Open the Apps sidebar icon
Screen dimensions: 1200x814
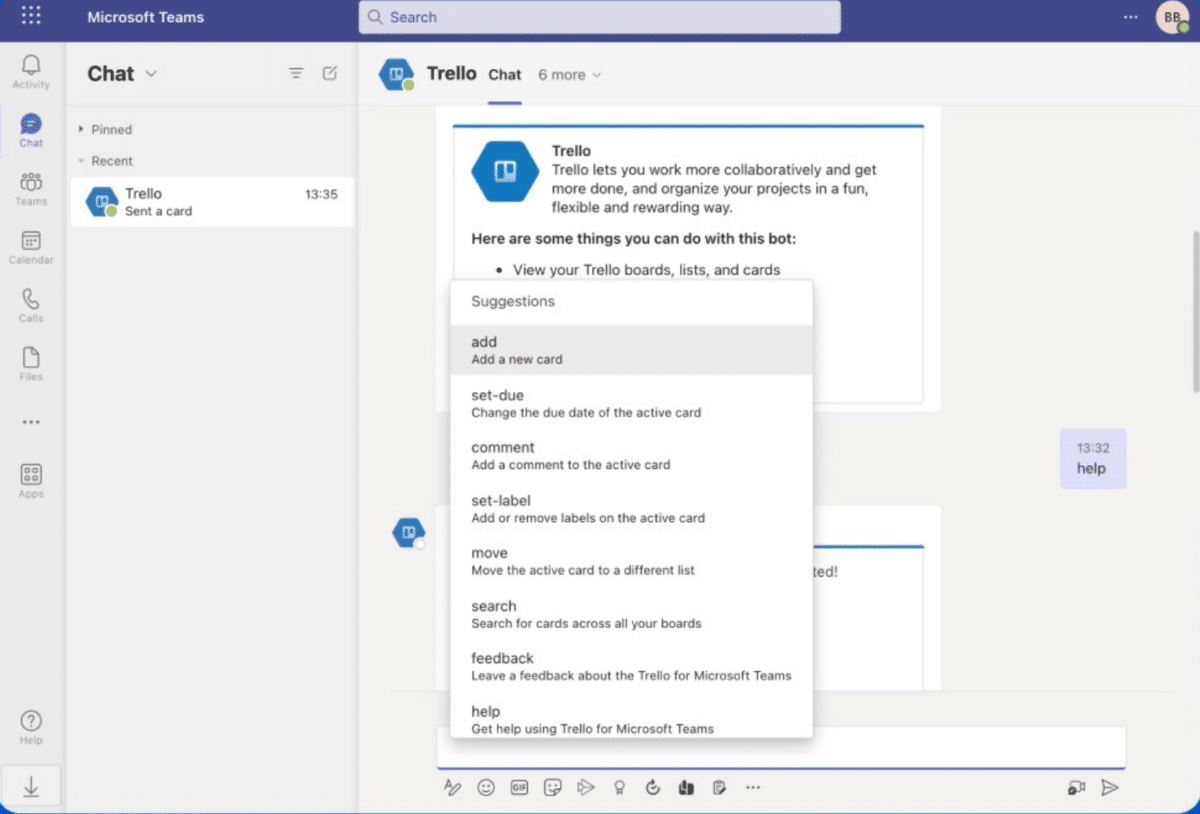(x=31, y=480)
